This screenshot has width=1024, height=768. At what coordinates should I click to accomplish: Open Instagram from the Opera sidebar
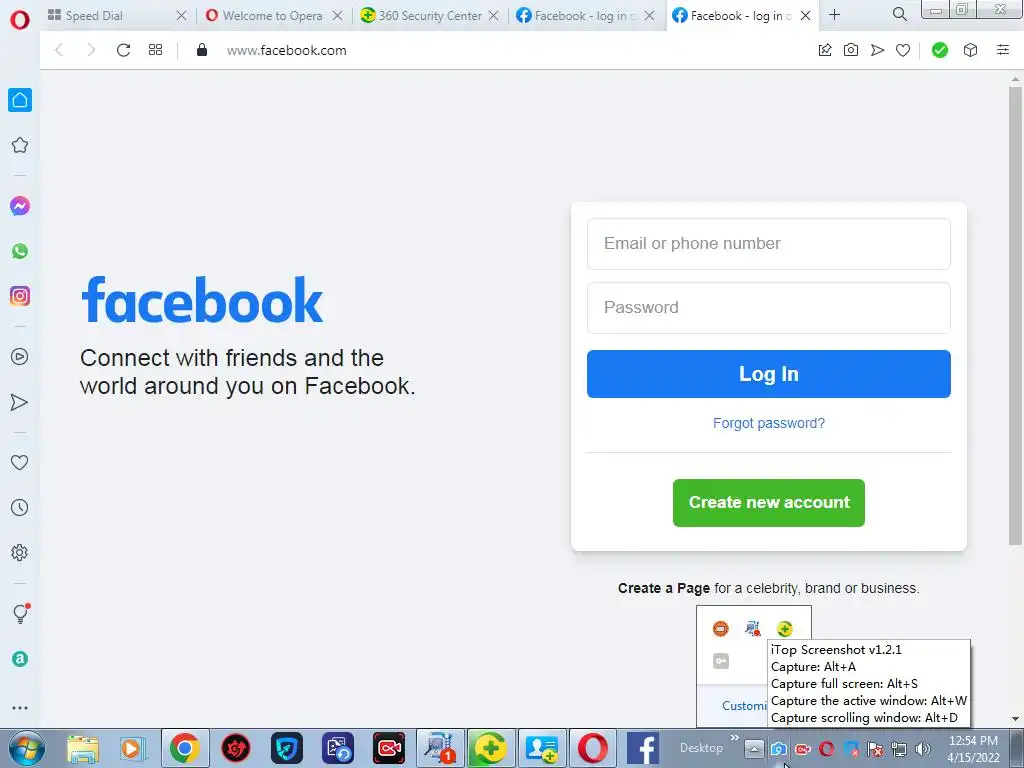tap(20, 296)
